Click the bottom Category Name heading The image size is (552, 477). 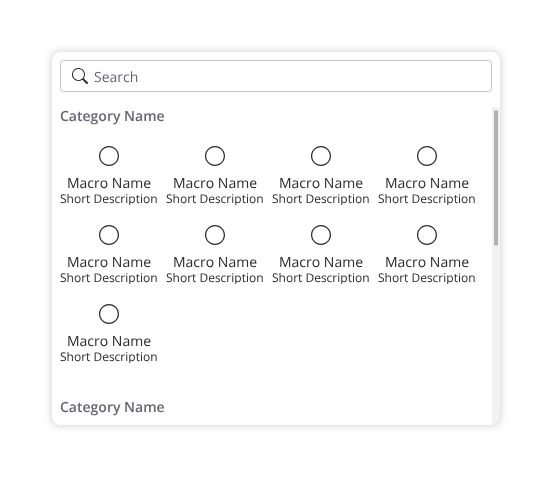point(112,407)
